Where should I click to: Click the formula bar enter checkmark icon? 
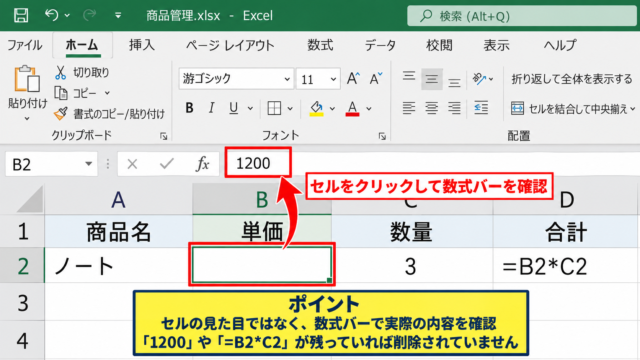coord(167,164)
